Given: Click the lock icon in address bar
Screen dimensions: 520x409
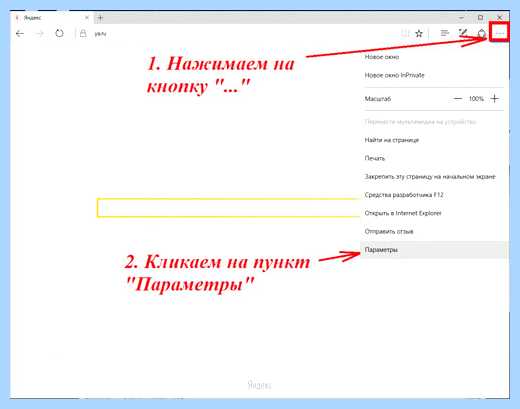Looking at the screenshot, I should (83, 33).
